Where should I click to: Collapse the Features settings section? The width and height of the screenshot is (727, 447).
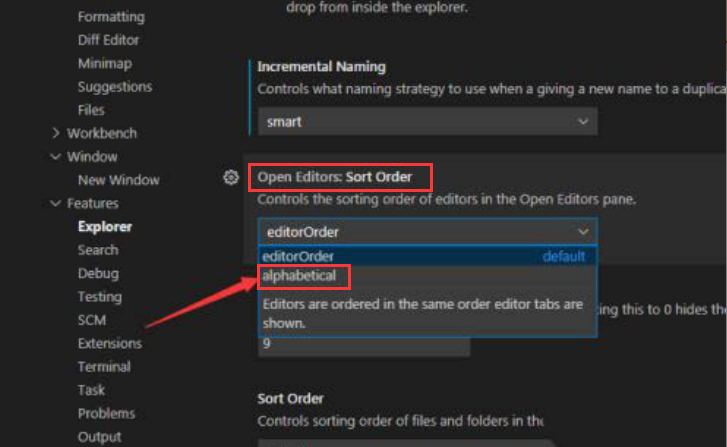[x=56, y=203]
